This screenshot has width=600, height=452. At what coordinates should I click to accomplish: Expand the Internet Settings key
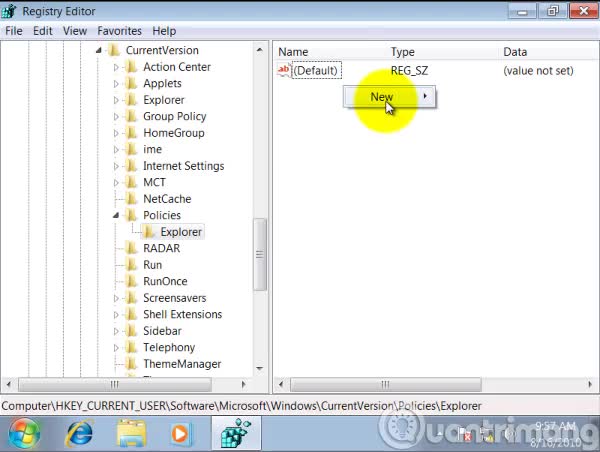(116, 166)
